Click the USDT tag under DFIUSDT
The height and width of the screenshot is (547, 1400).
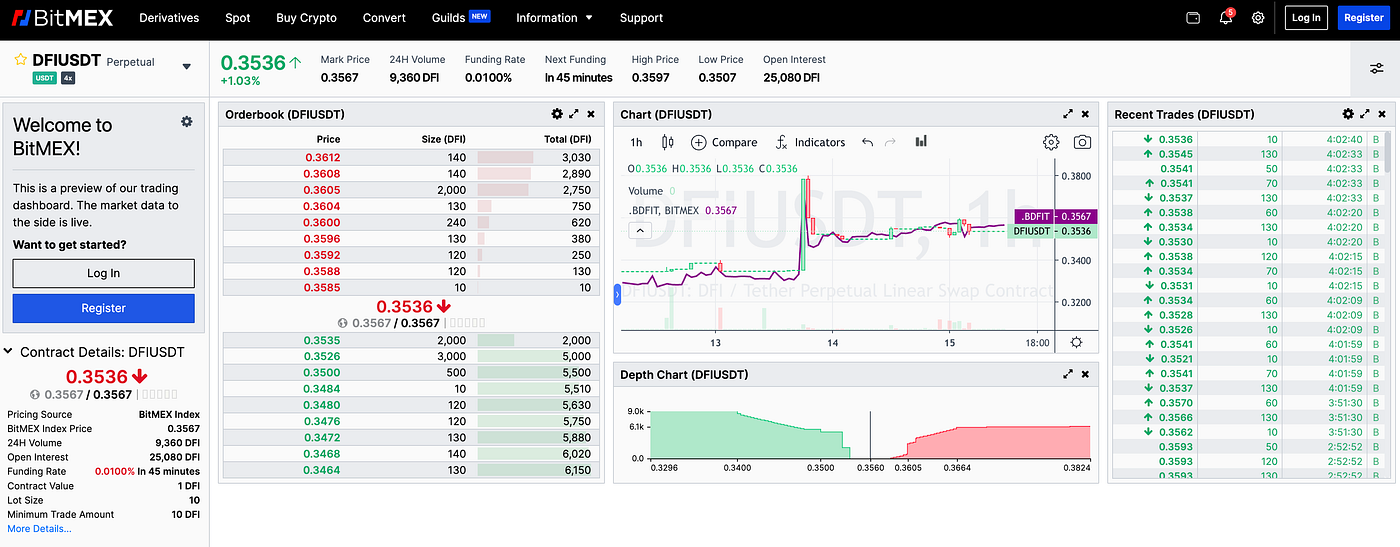tap(45, 78)
